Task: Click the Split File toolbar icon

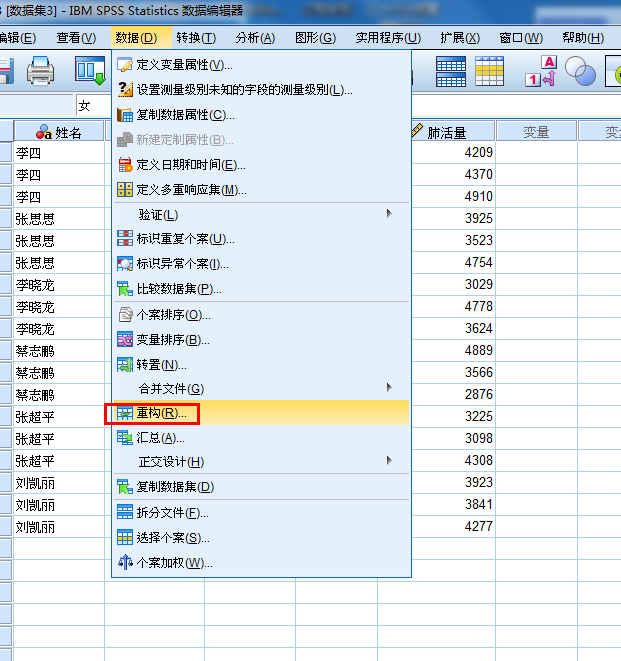Action: point(451,71)
